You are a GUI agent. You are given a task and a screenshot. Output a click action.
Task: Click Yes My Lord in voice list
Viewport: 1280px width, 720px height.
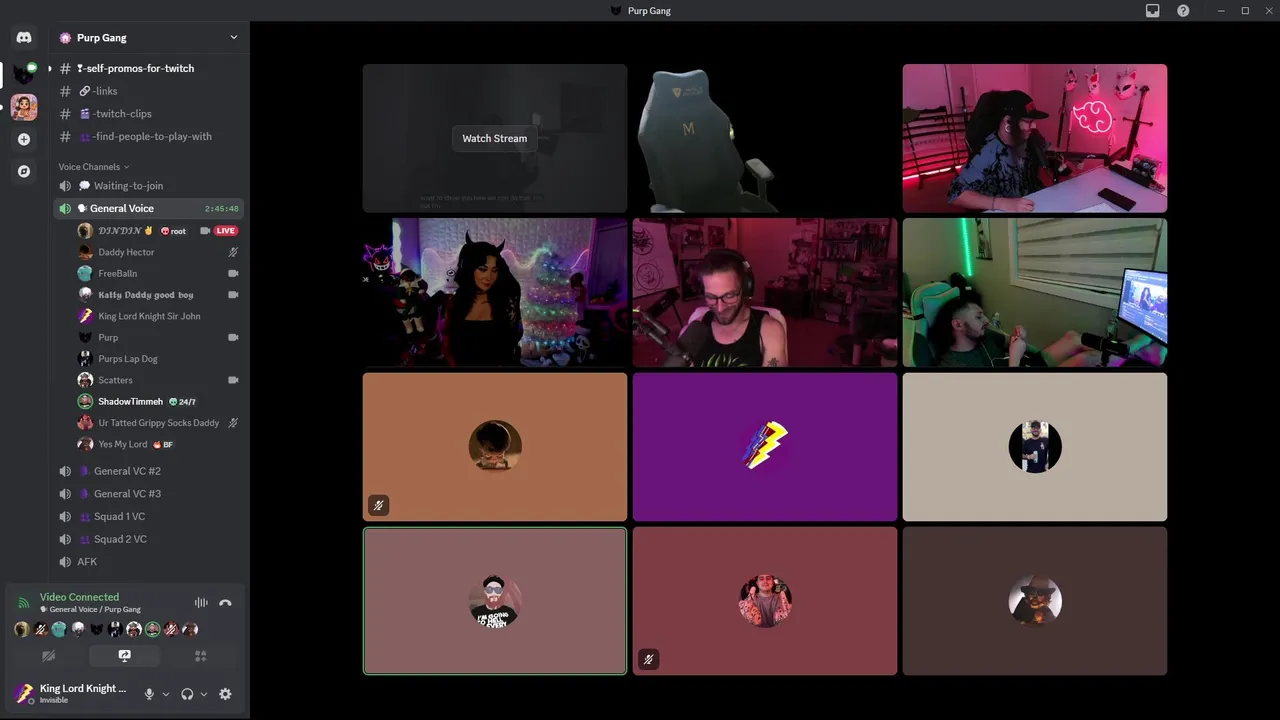coord(157,444)
